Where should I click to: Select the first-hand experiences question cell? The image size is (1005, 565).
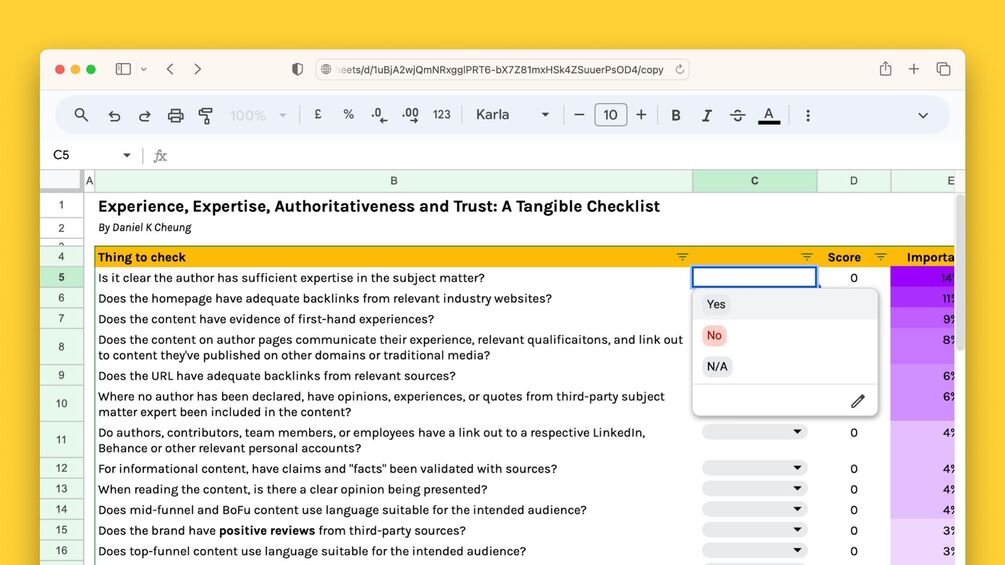pyautogui.click(x=394, y=319)
